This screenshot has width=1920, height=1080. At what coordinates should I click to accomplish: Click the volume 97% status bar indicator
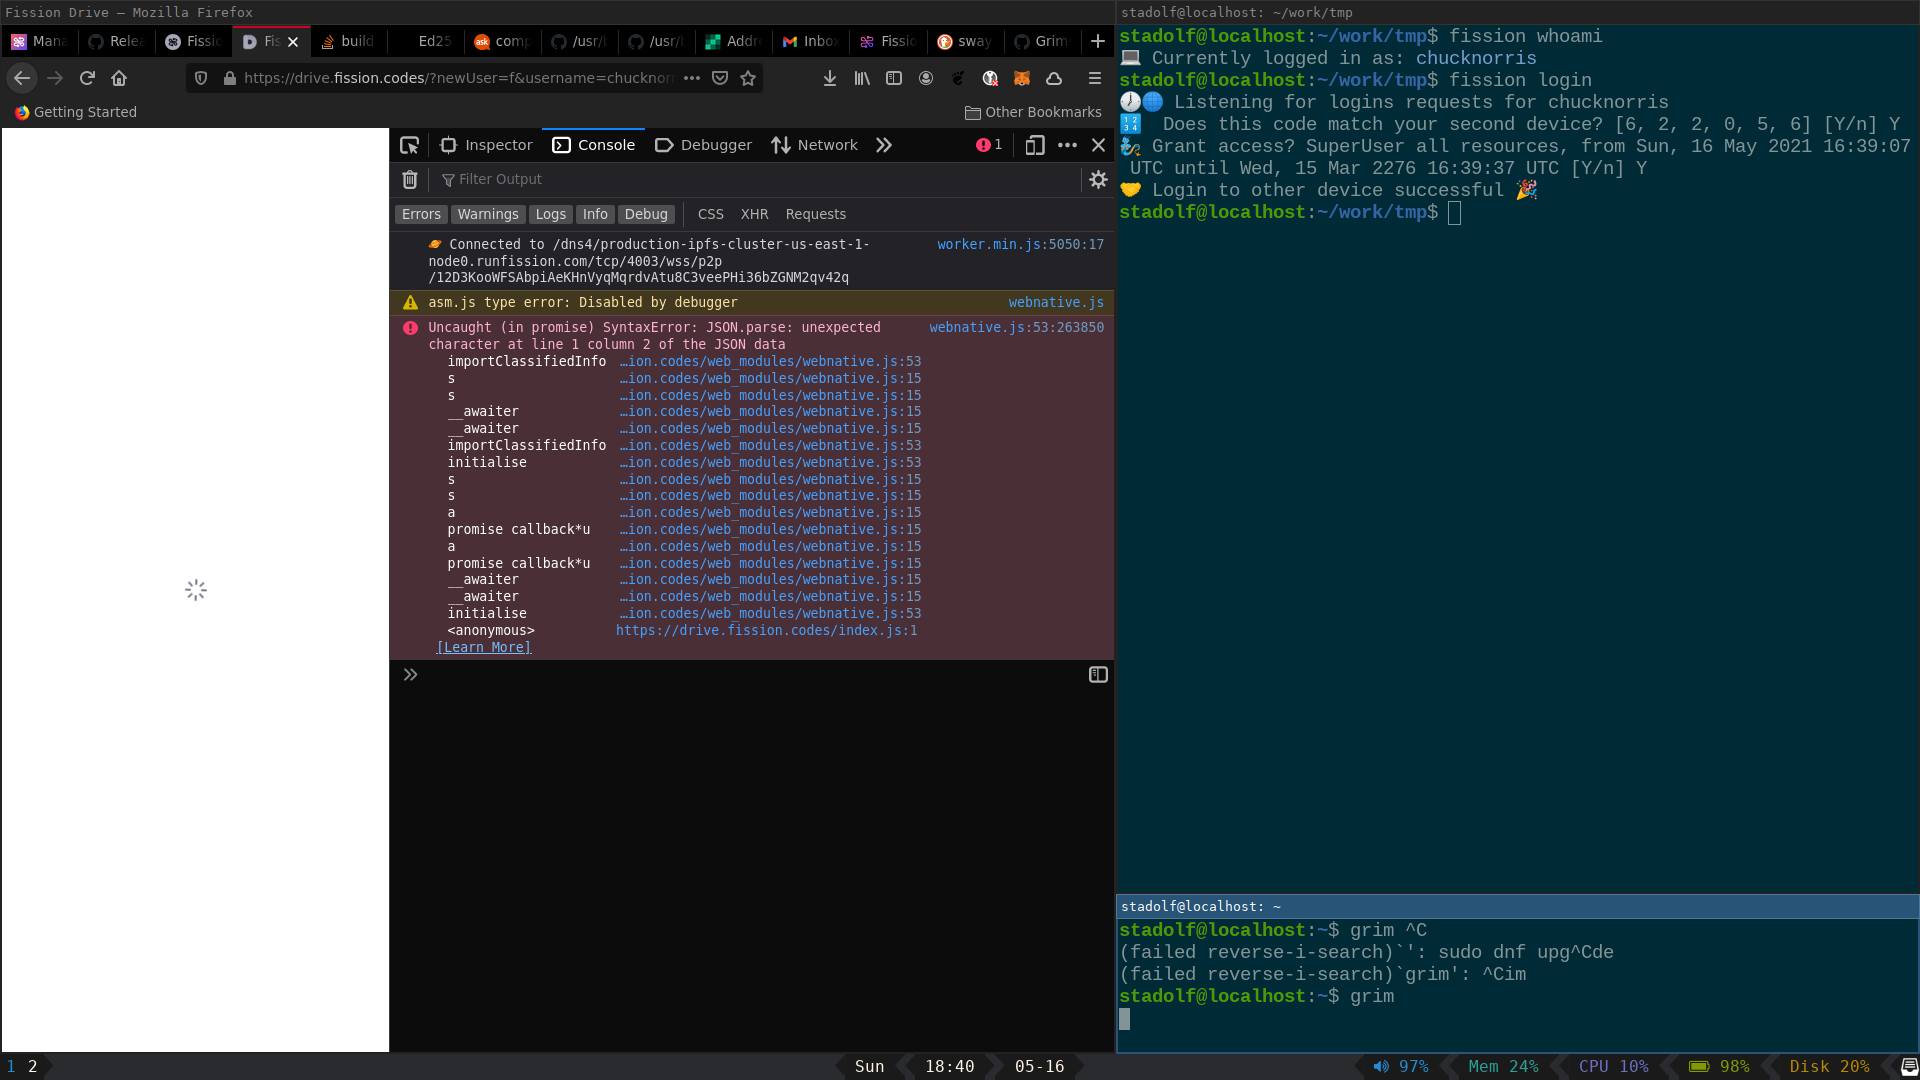point(1401,1066)
